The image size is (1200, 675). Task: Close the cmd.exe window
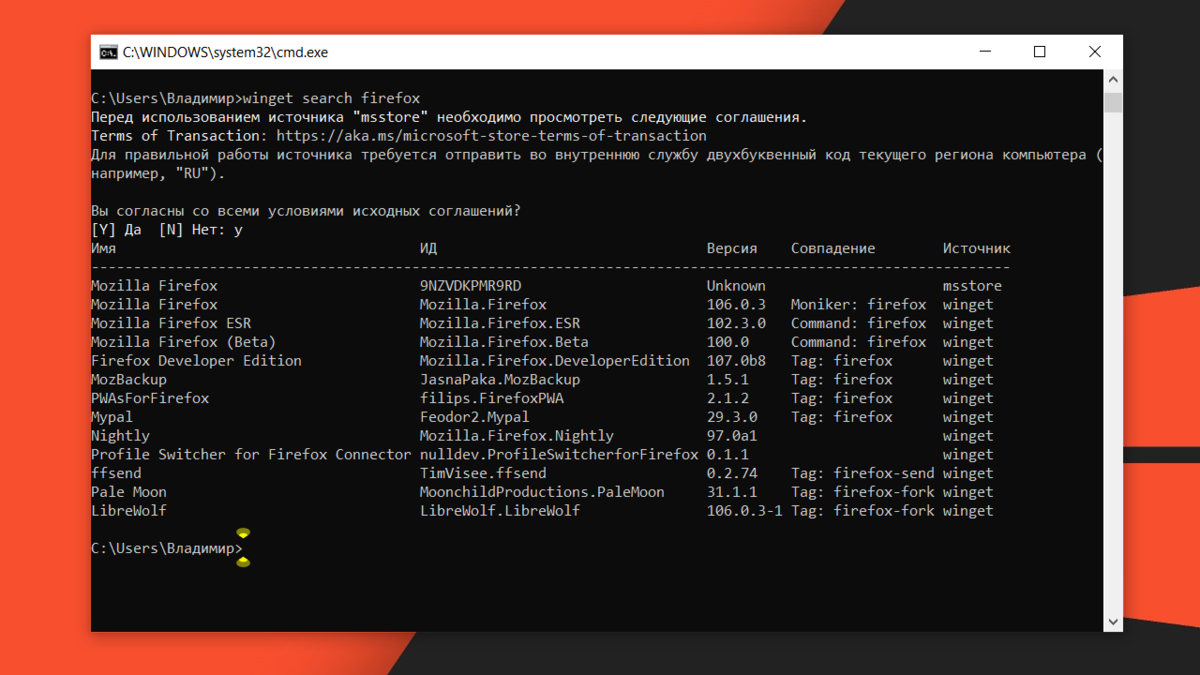tap(1095, 52)
